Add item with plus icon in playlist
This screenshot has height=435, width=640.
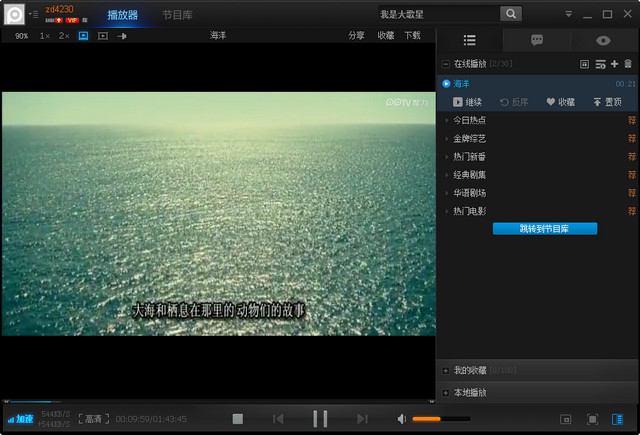coord(614,64)
